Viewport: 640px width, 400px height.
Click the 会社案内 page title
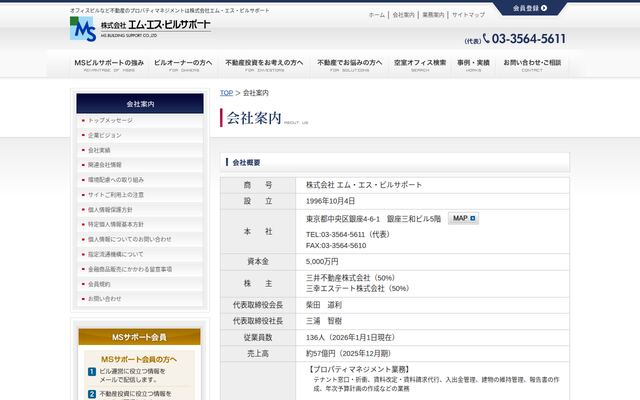[x=254, y=118]
